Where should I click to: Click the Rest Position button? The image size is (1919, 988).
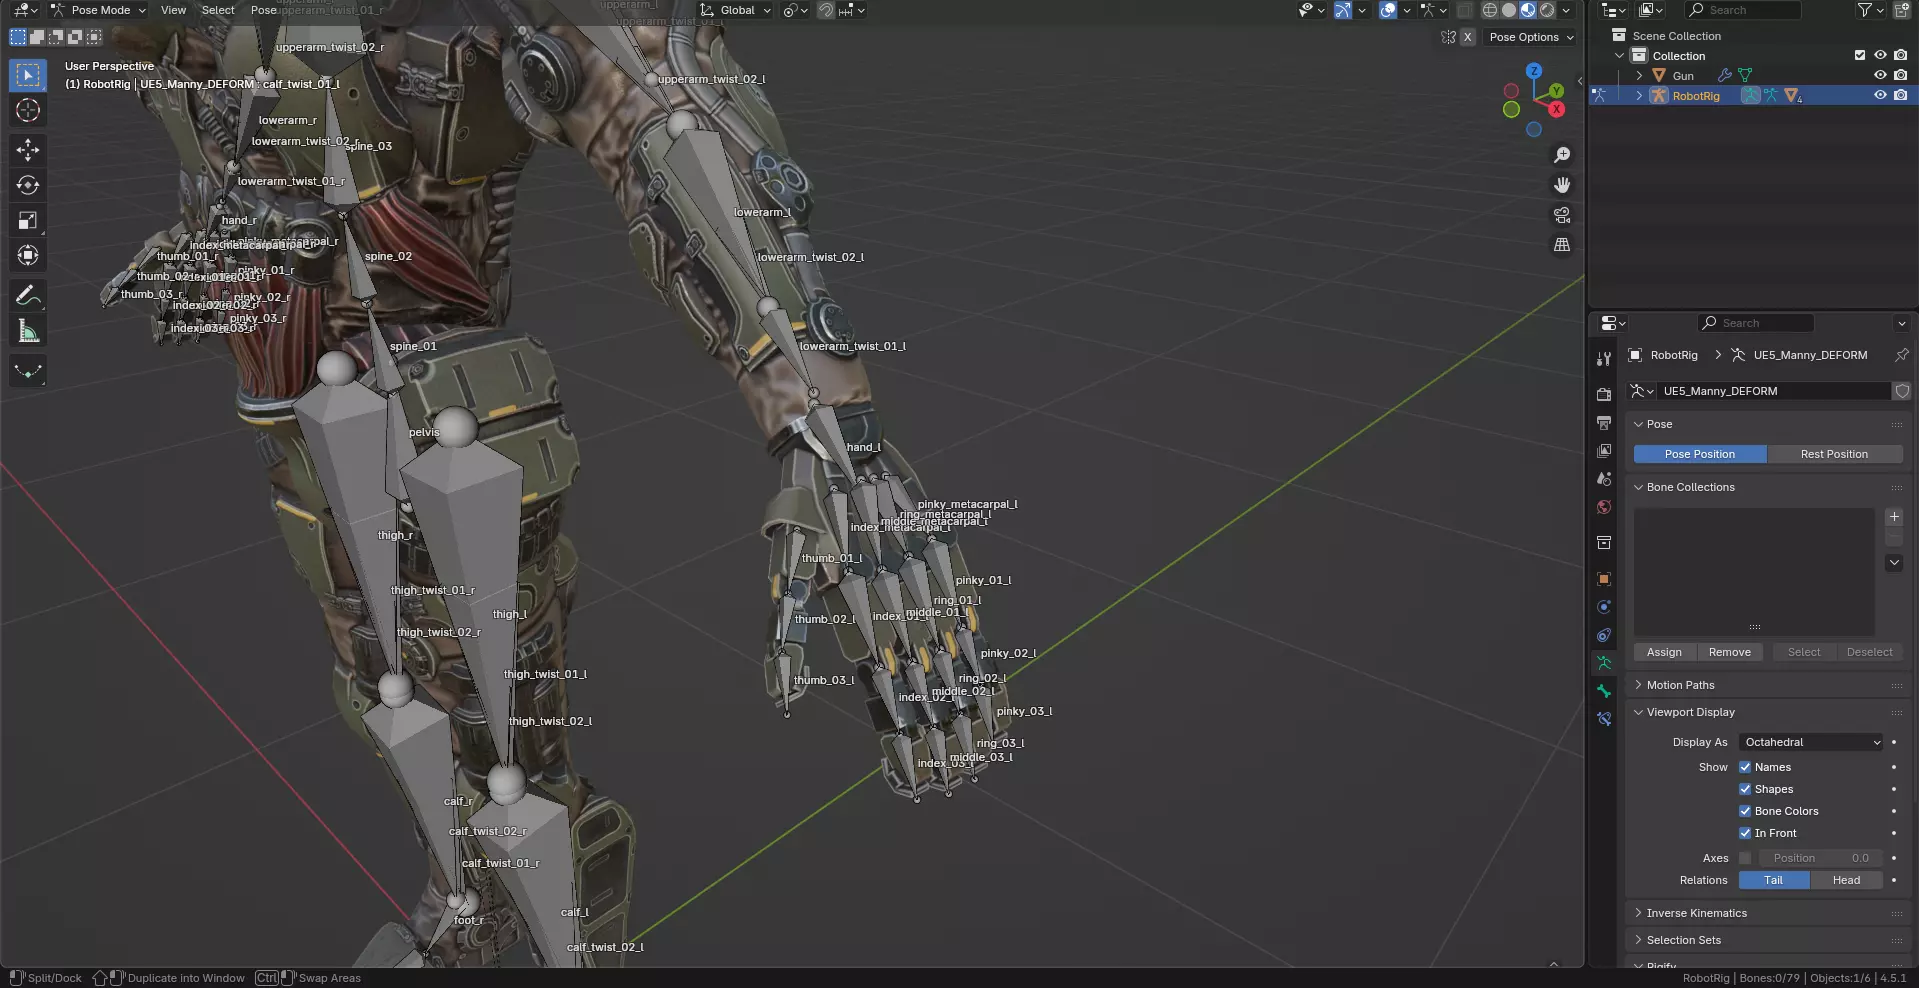tap(1834, 454)
